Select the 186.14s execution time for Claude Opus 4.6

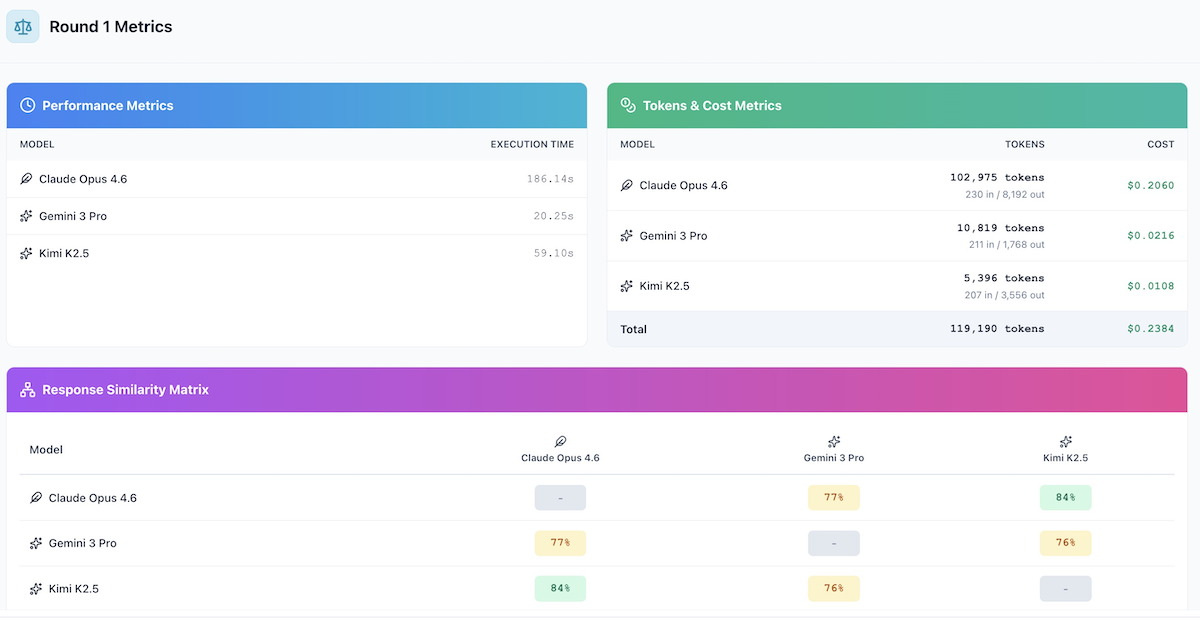tap(553, 178)
